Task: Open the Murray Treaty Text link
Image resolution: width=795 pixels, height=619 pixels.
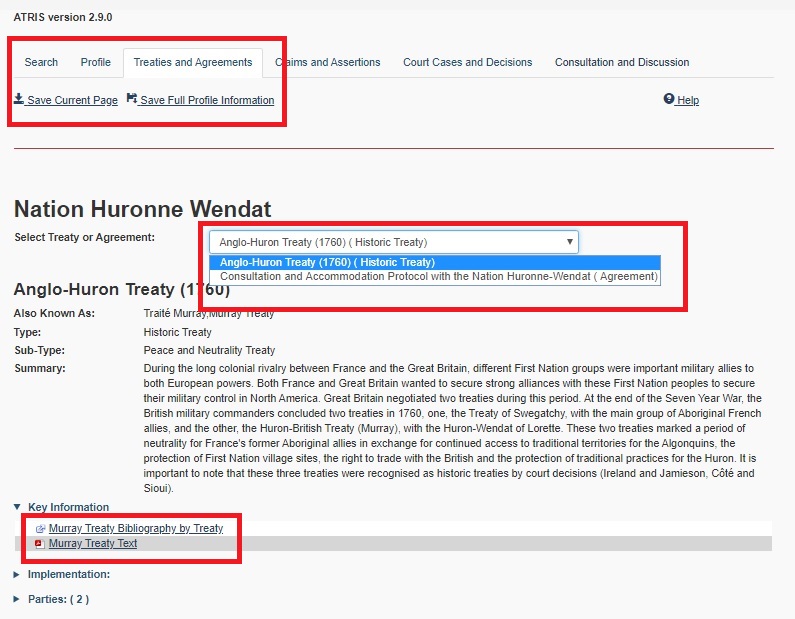Action: pos(93,544)
